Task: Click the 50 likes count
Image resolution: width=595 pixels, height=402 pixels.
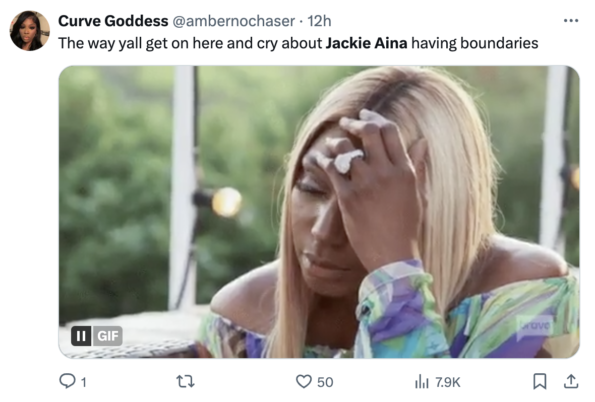Action: click(x=325, y=382)
